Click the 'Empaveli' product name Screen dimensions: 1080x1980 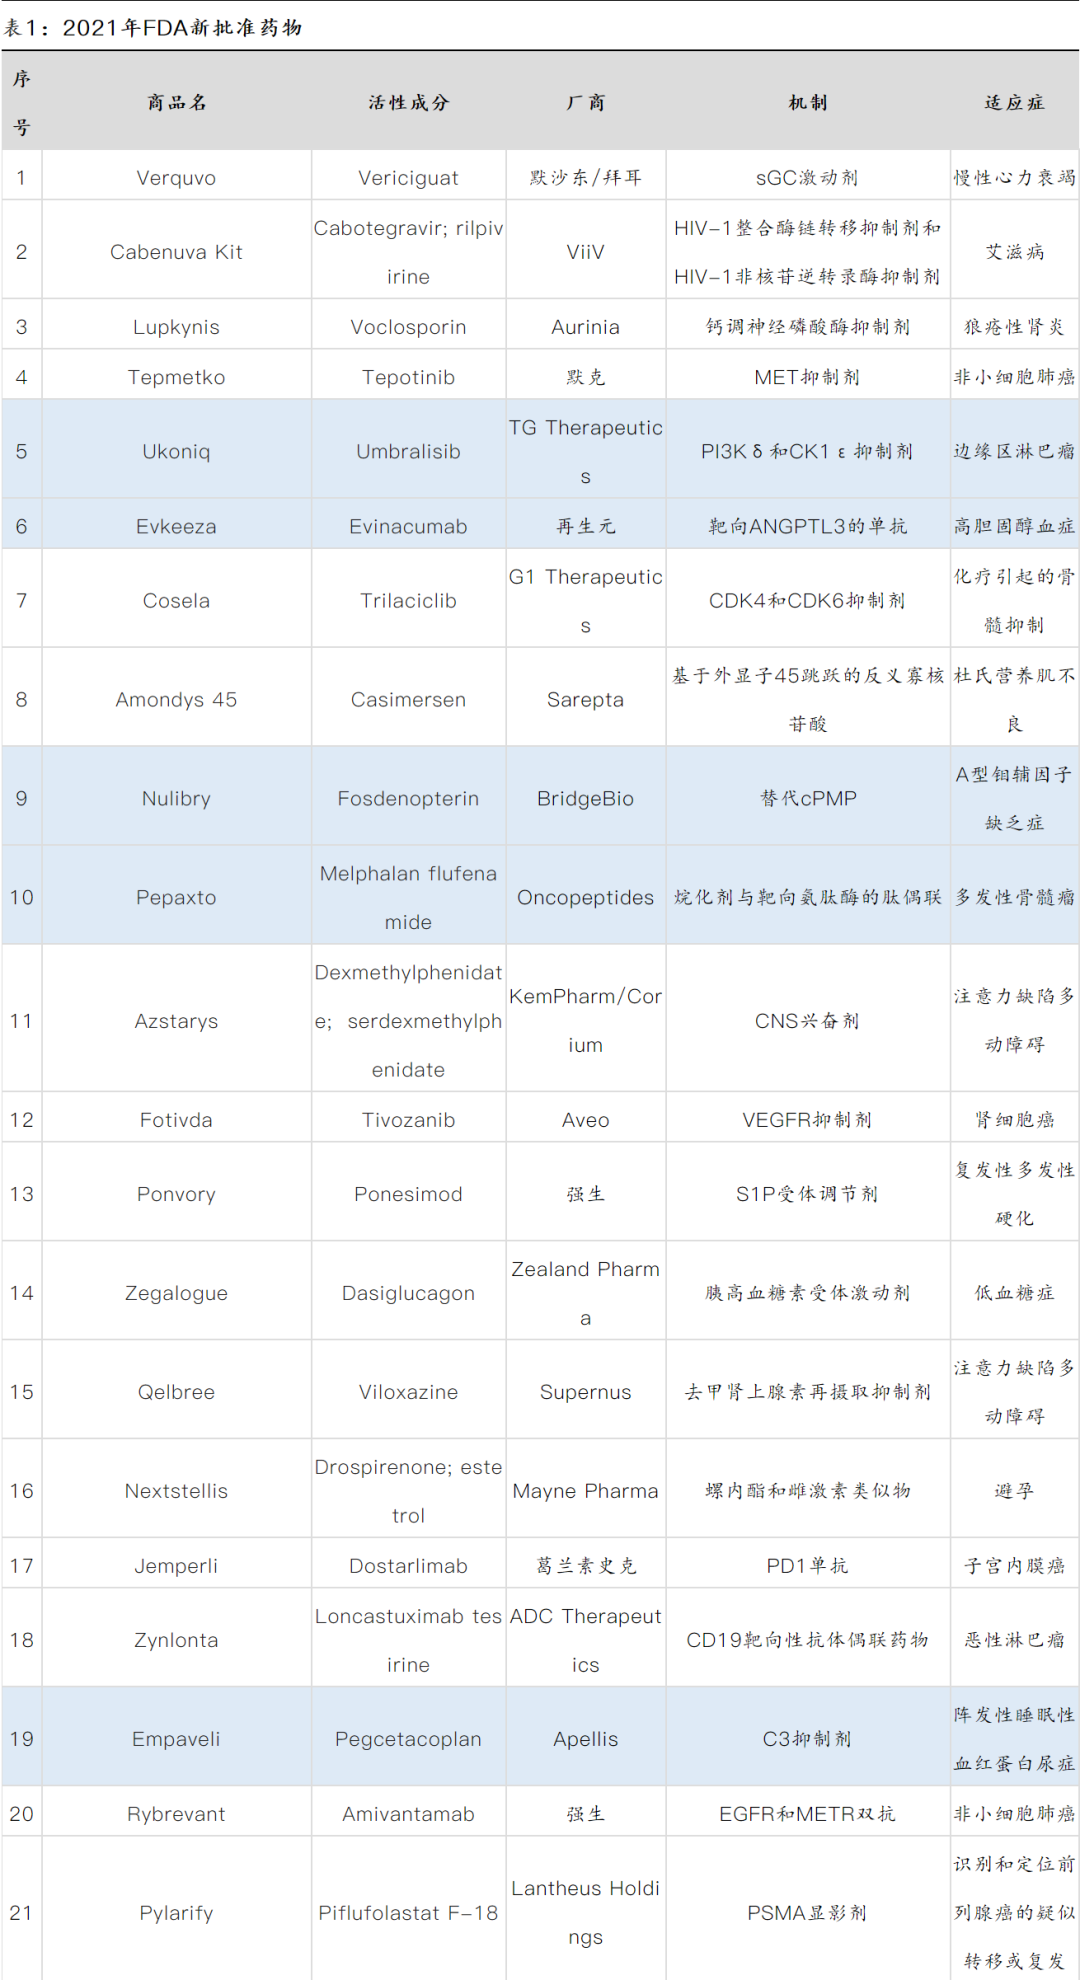176,1739
